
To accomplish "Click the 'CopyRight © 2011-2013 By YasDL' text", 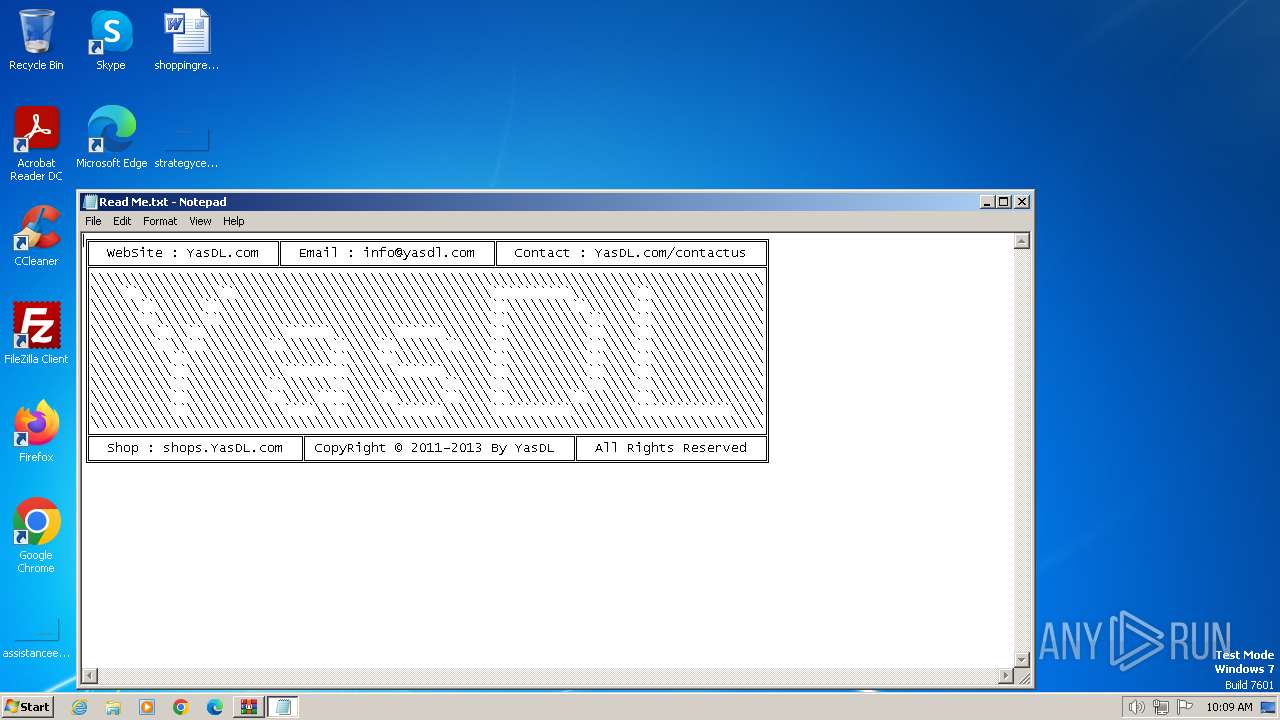I will [434, 448].
